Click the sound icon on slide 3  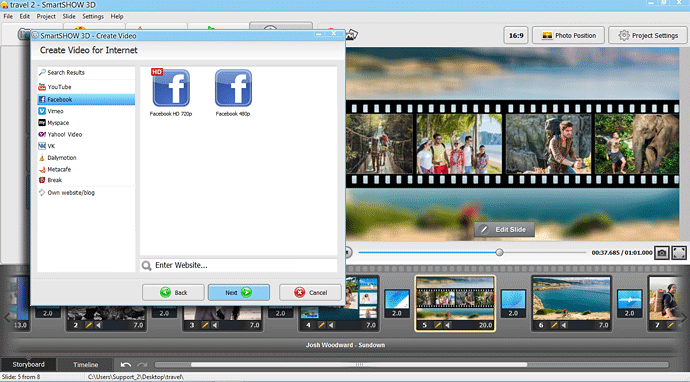[x=215, y=325]
